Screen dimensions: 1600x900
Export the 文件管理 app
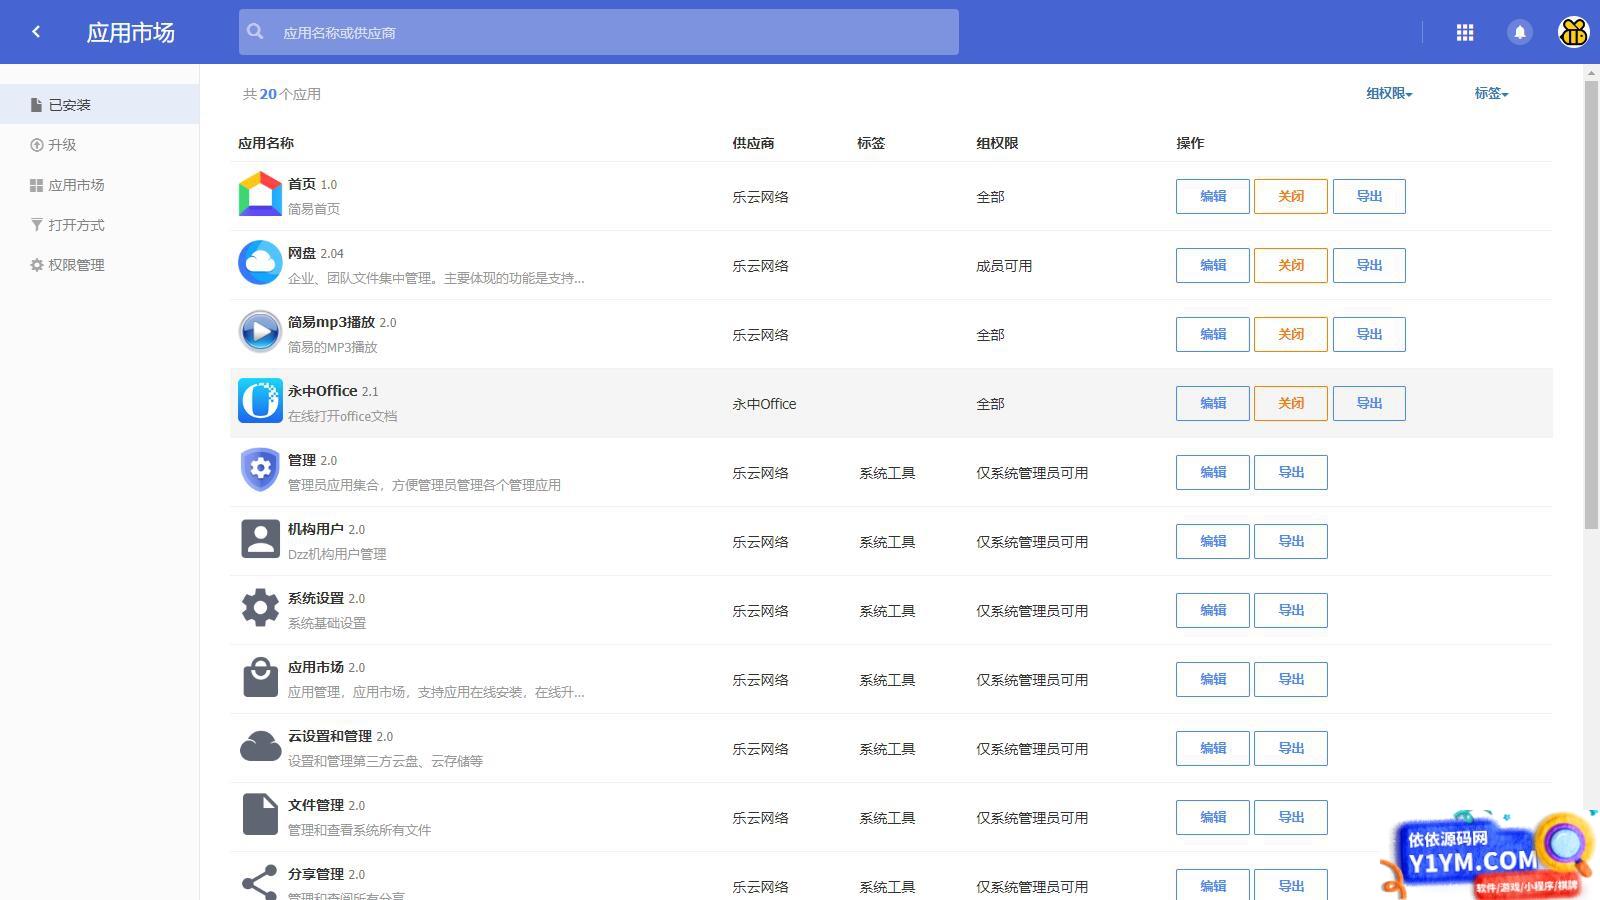click(1291, 817)
